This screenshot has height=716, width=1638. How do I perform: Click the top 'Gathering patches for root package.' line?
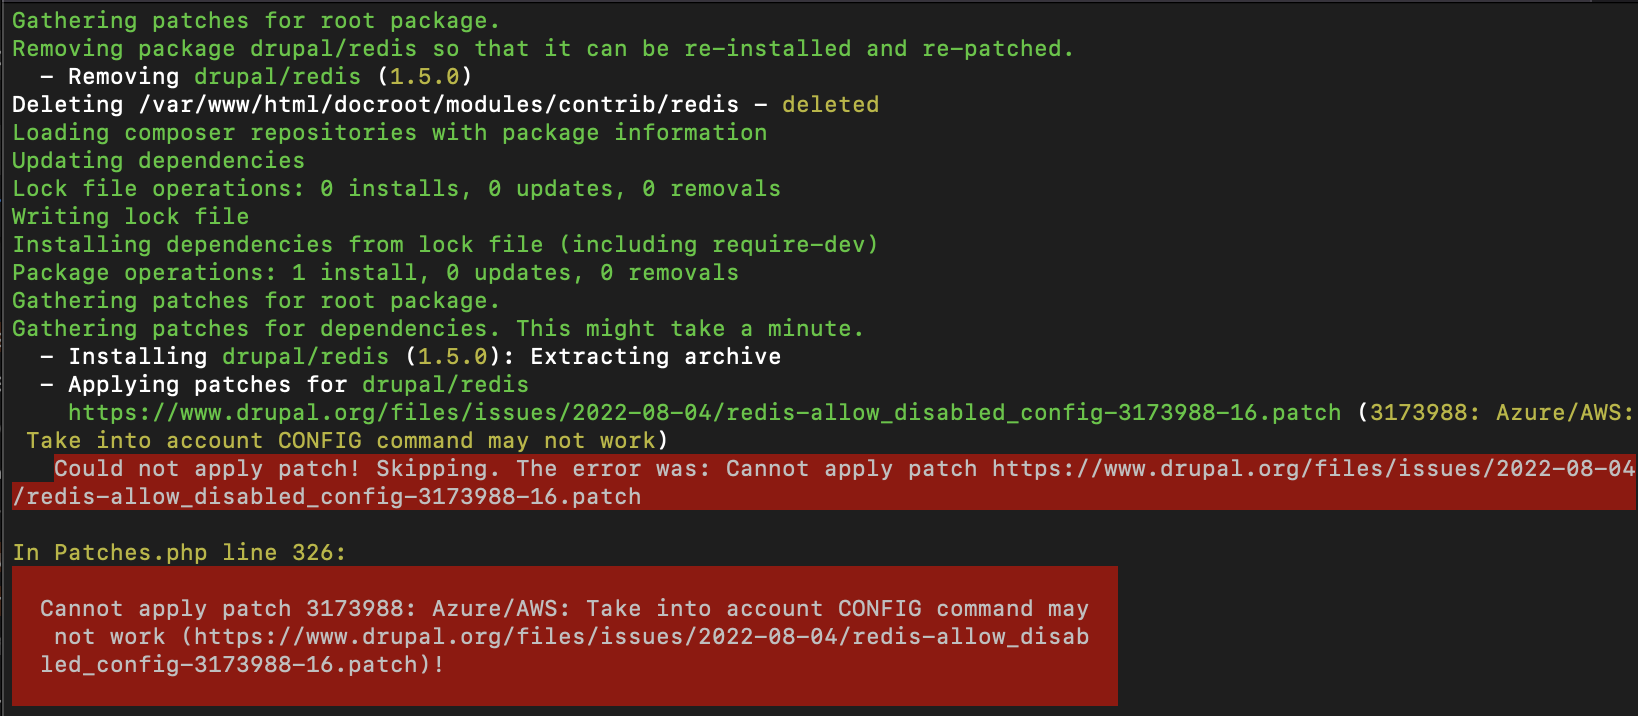(x=256, y=21)
